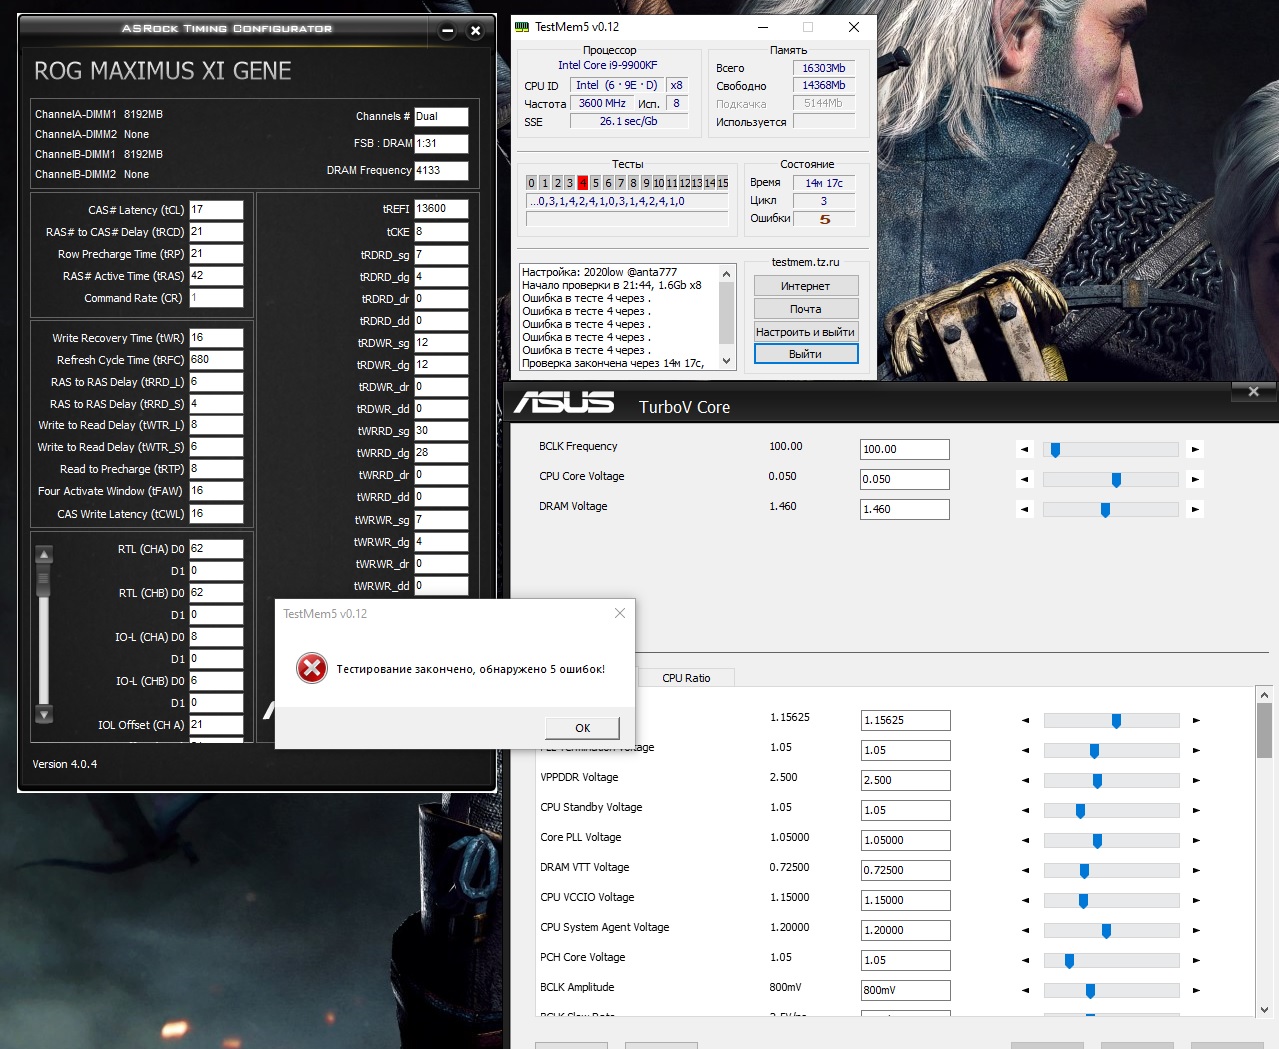Click the Refresh Cycle Time (tRFC) field
Viewport: 1279px width, 1049px height.
point(216,360)
